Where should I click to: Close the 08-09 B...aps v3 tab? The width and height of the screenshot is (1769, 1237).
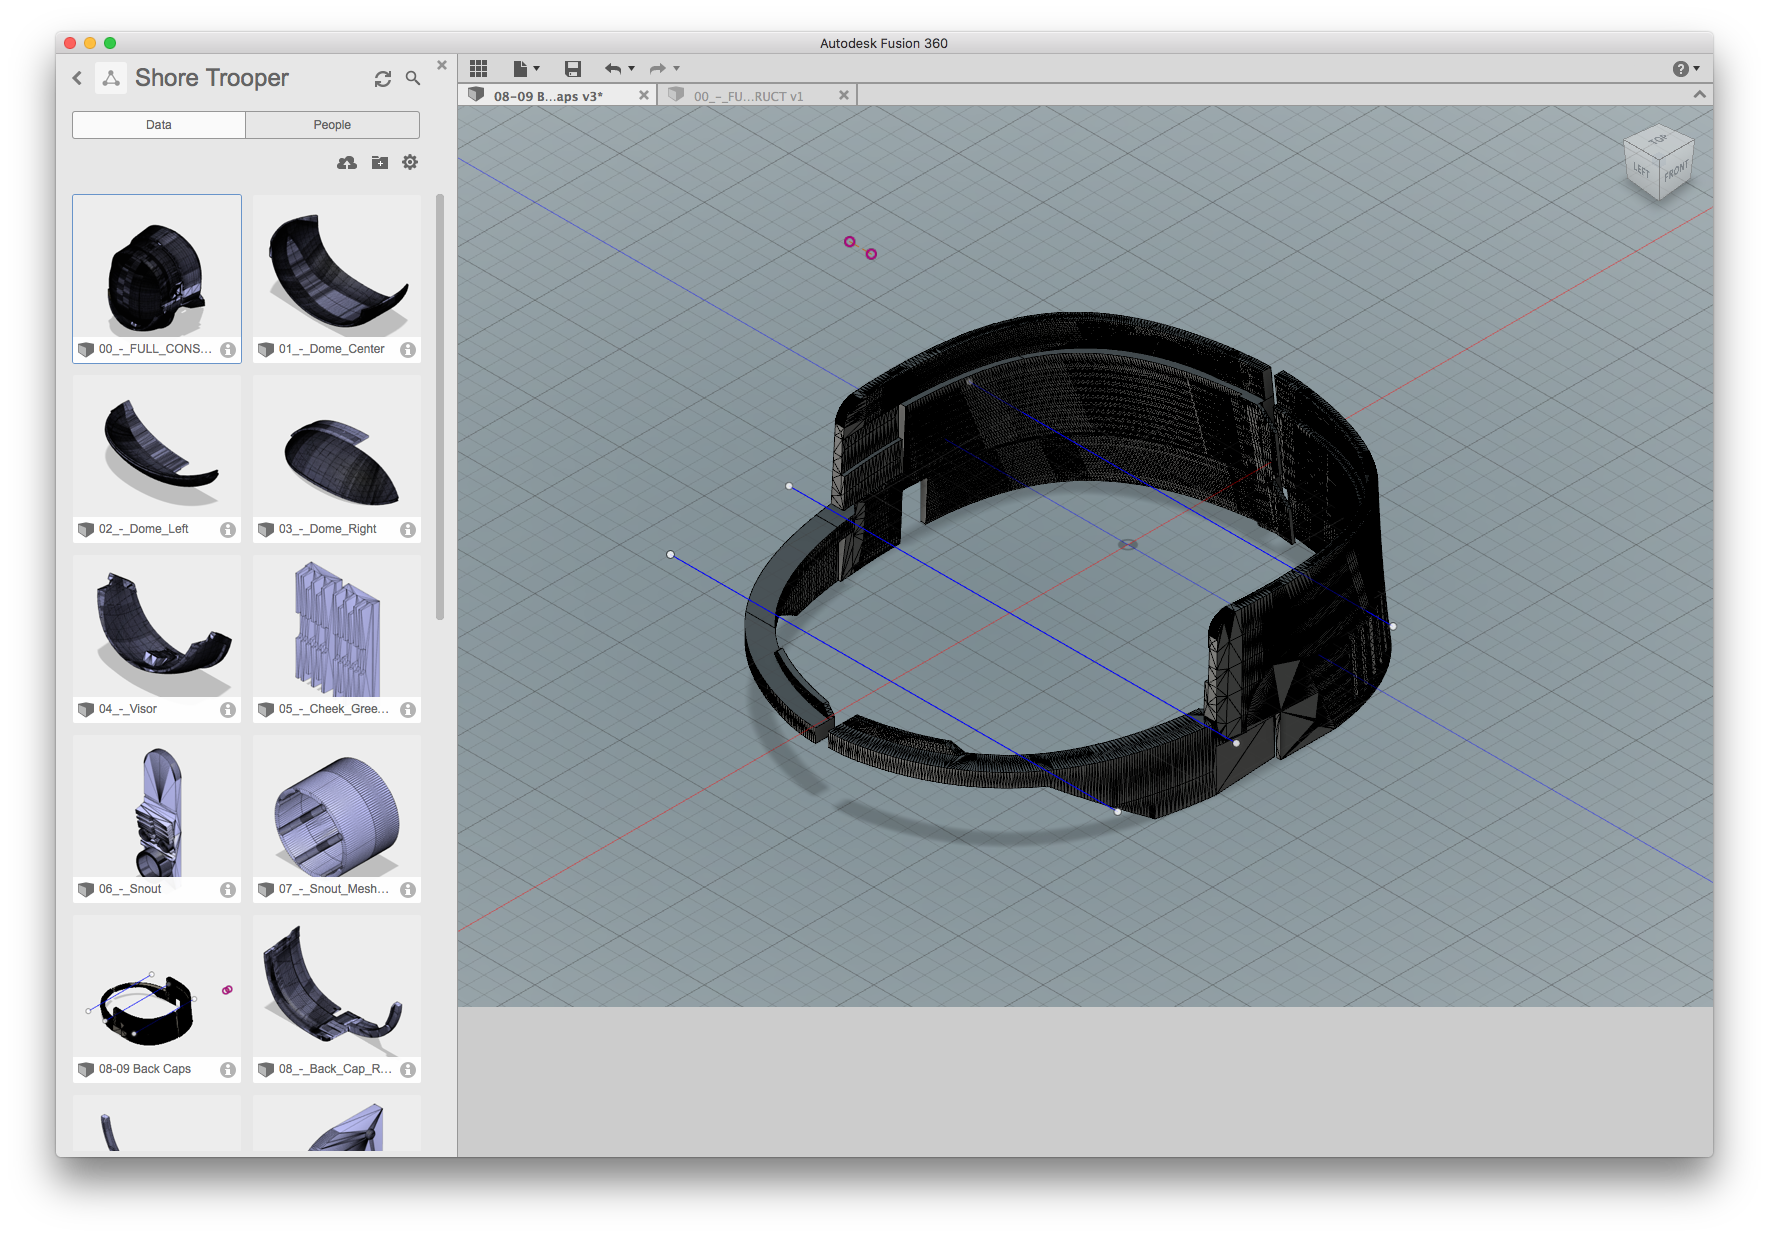pos(644,95)
